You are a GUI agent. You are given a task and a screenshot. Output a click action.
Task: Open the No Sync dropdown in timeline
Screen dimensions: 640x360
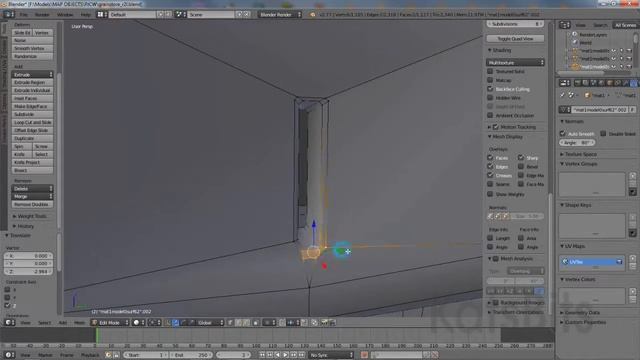331,355
